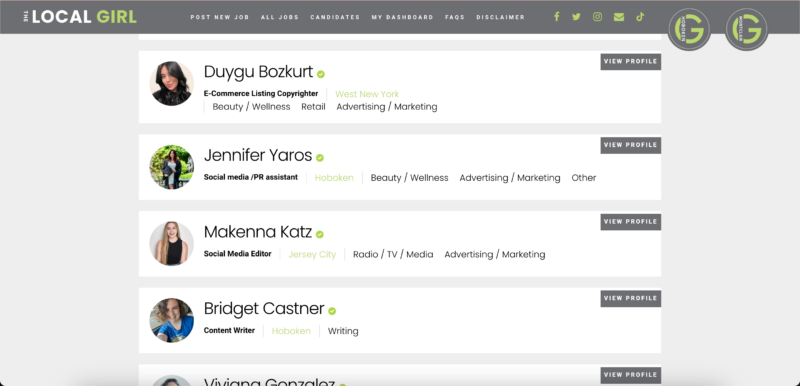The image size is (800, 386).
Task: Click E-Commerce Listing Copyrighter job title
Action: 261,94
